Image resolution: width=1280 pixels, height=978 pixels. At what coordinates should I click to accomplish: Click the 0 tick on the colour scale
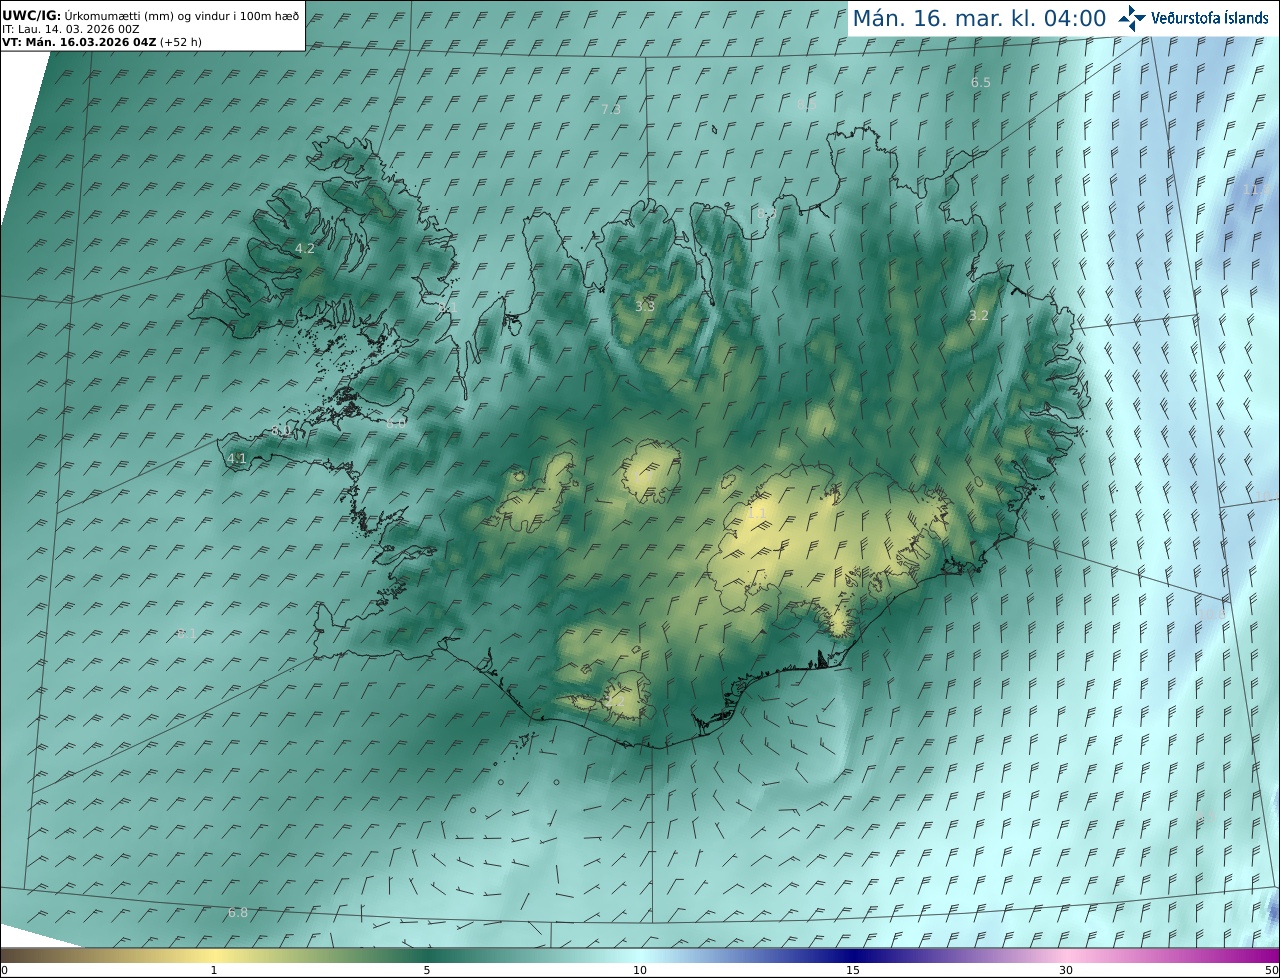4,970
